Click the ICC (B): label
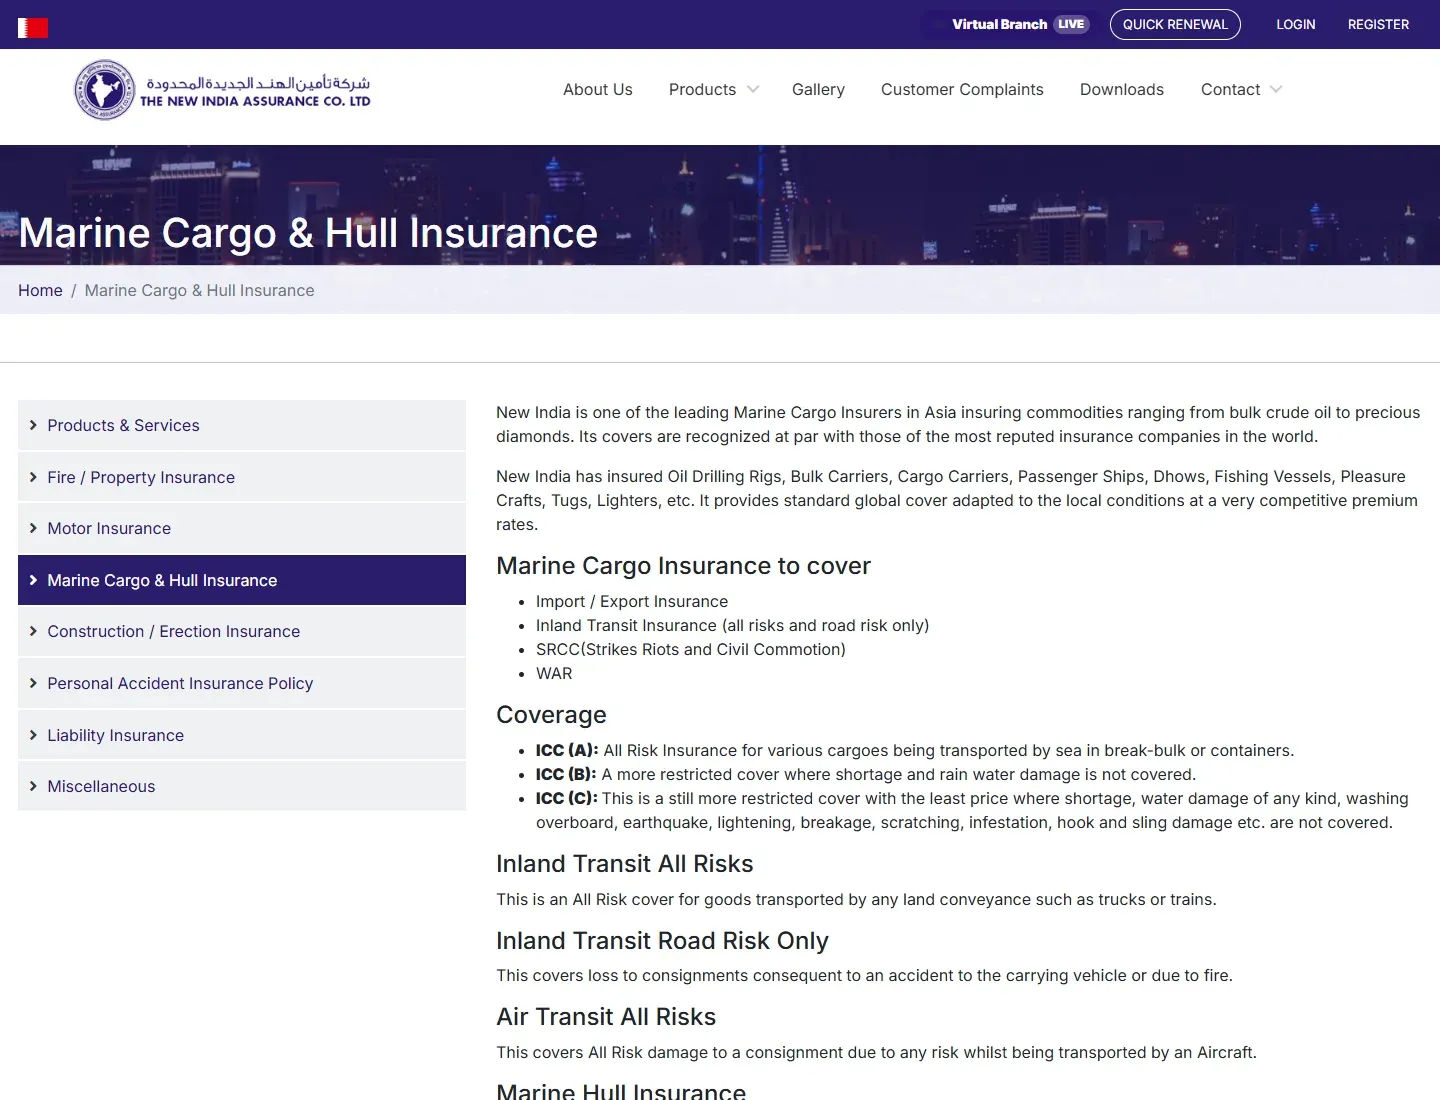Viewport: 1440px width, 1100px height. click(566, 774)
